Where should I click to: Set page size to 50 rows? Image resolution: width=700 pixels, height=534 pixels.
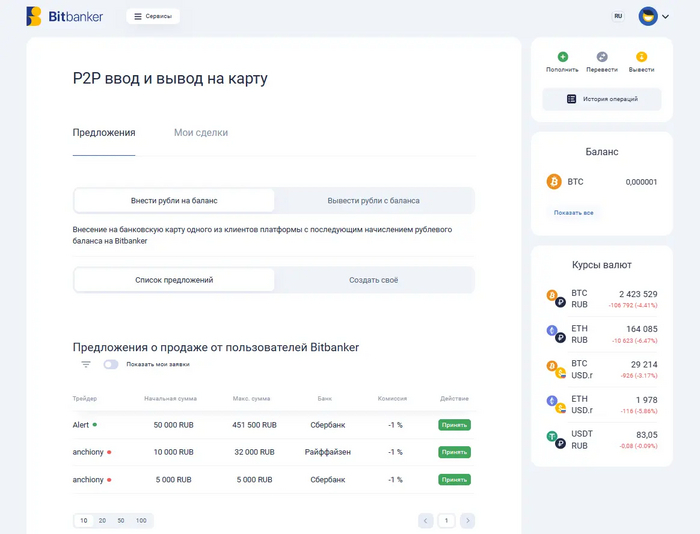pyautogui.click(x=121, y=521)
